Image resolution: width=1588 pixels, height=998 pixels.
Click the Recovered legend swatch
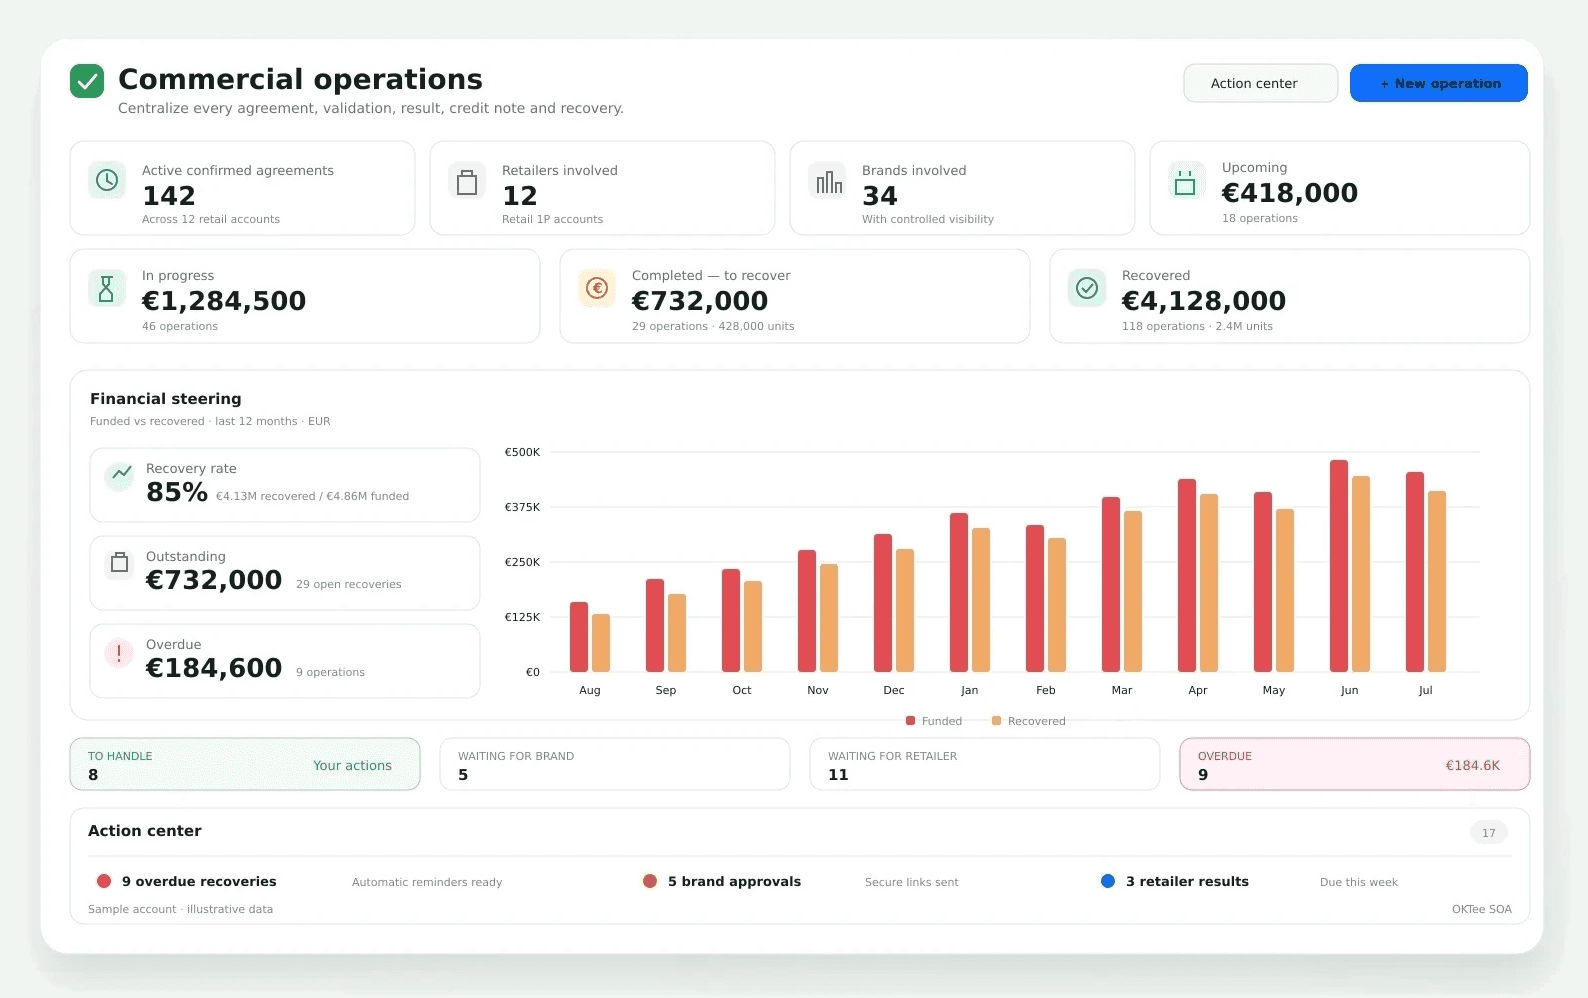[x=997, y=720]
